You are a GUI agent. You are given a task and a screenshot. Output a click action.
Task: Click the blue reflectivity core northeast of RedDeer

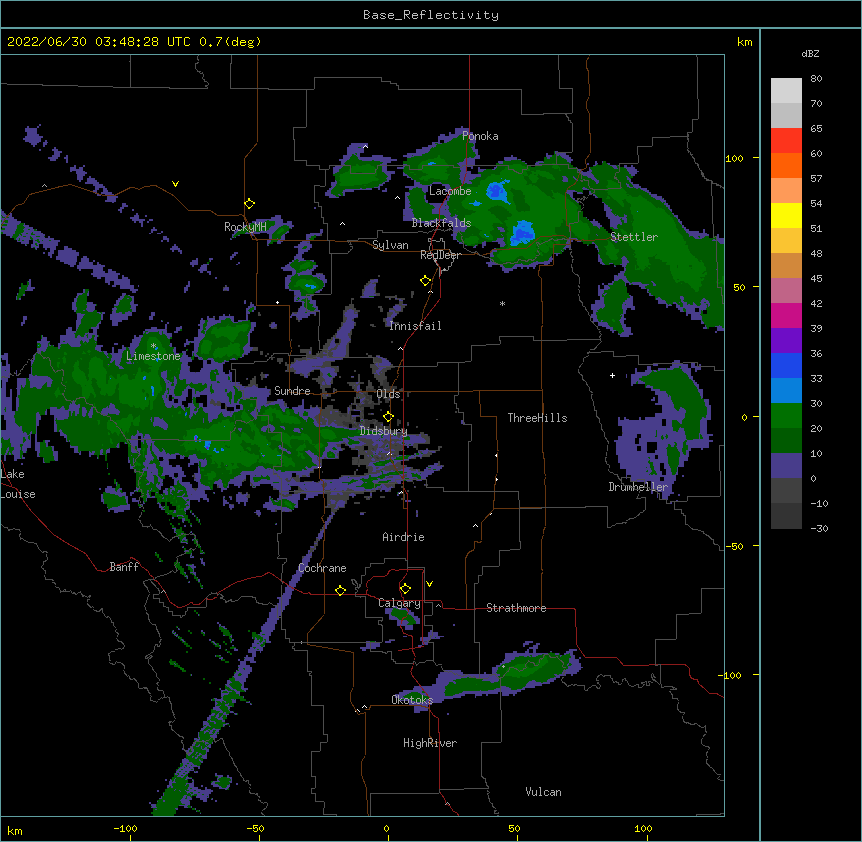click(x=522, y=232)
